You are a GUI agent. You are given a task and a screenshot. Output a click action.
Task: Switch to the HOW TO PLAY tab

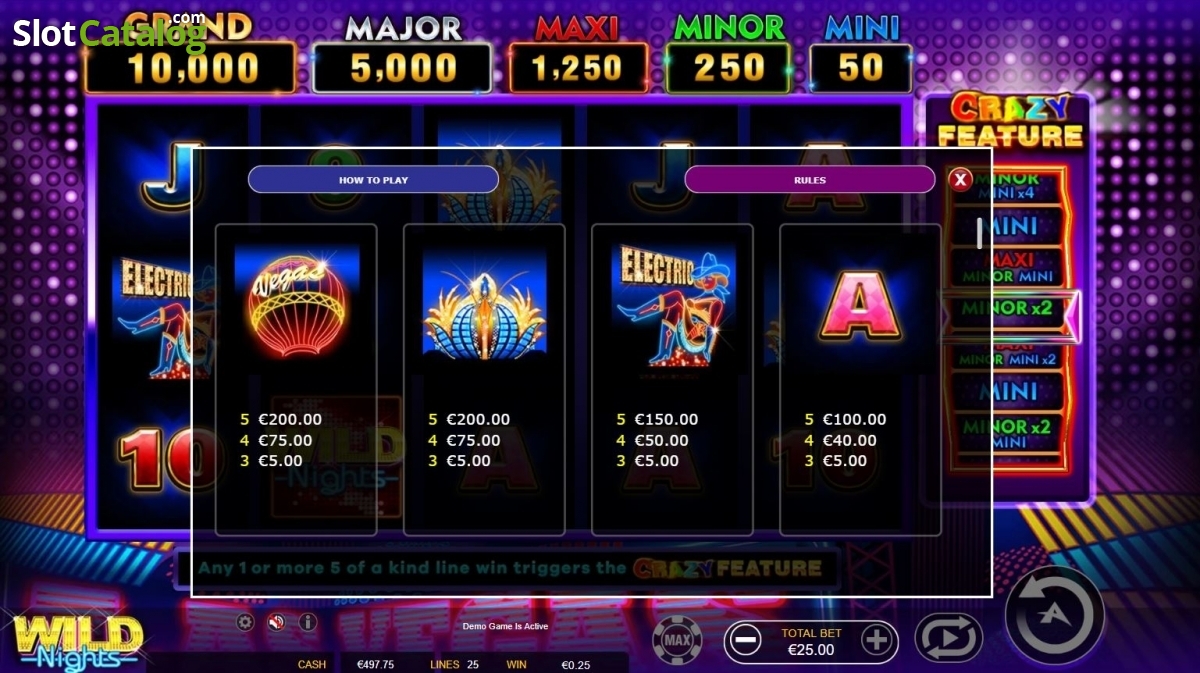(373, 180)
